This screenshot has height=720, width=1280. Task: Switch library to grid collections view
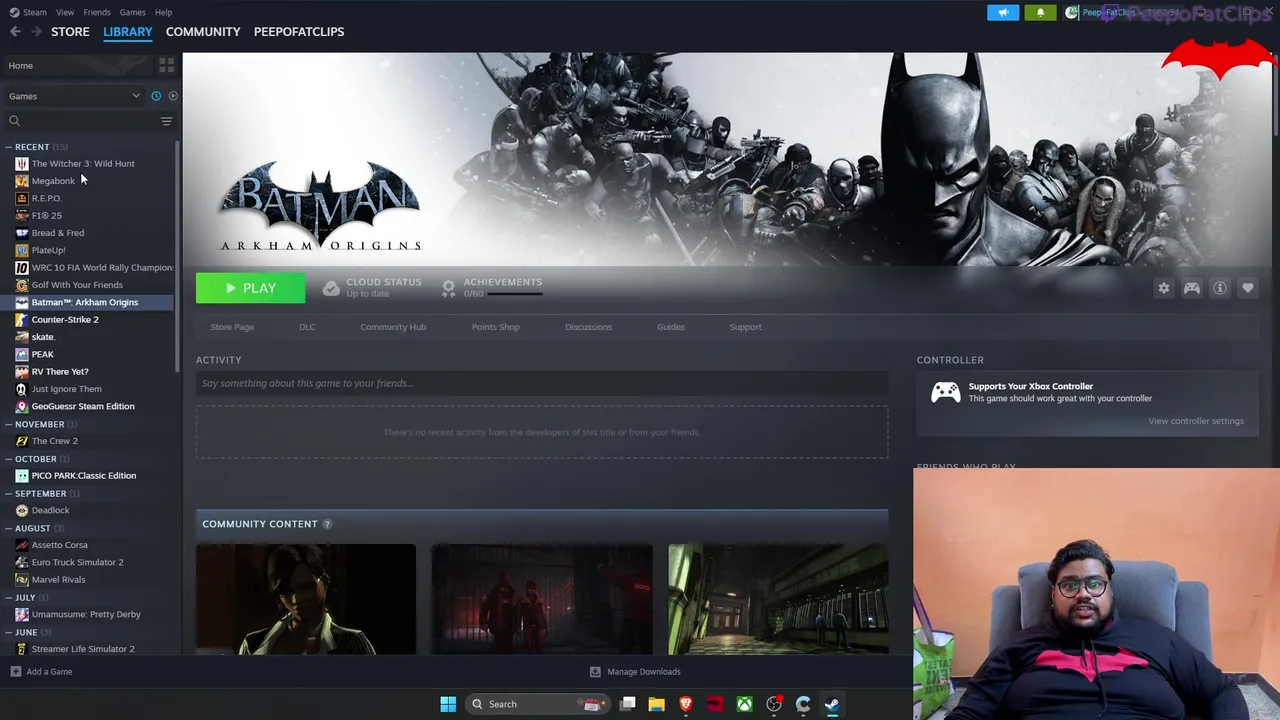pyautogui.click(x=166, y=65)
